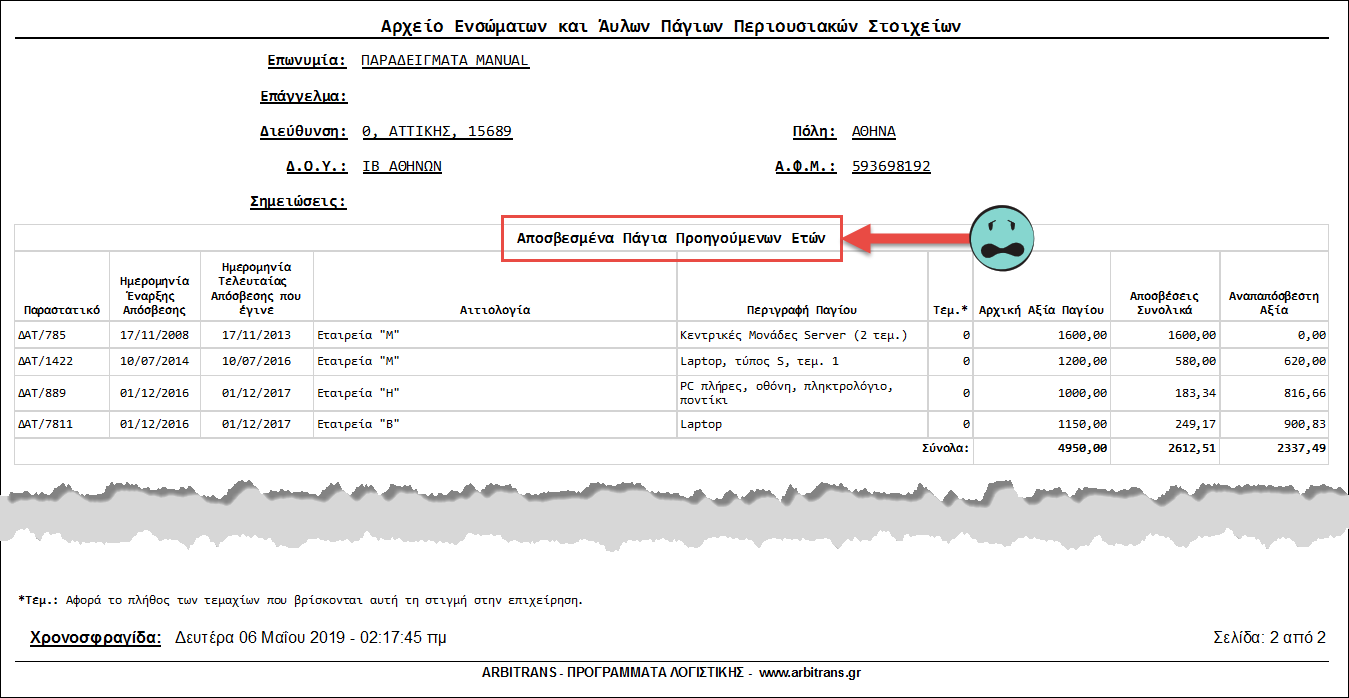
Task: Click the 'Παραστατικό' column header
Action: (x=62, y=310)
